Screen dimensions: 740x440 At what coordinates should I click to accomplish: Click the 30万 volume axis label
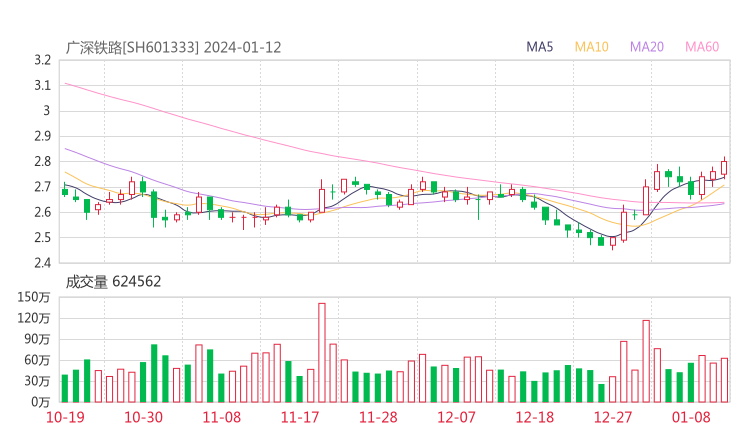click(37, 381)
